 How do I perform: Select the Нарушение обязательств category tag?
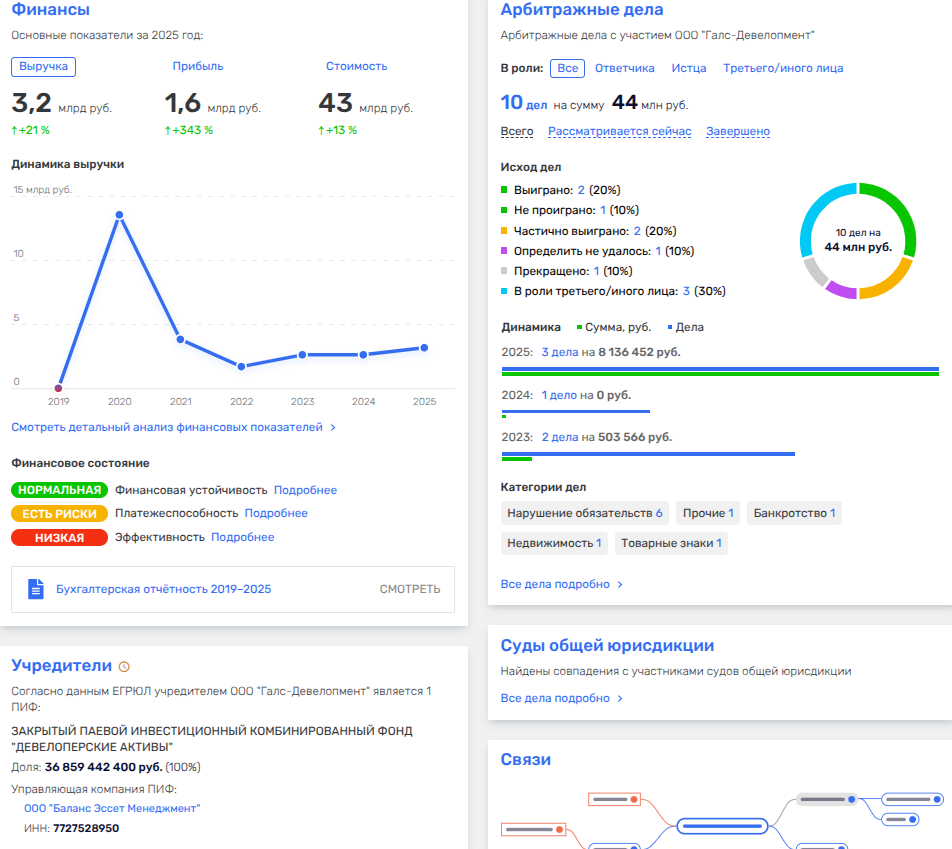pyautogui.click(x=584, y=513)
